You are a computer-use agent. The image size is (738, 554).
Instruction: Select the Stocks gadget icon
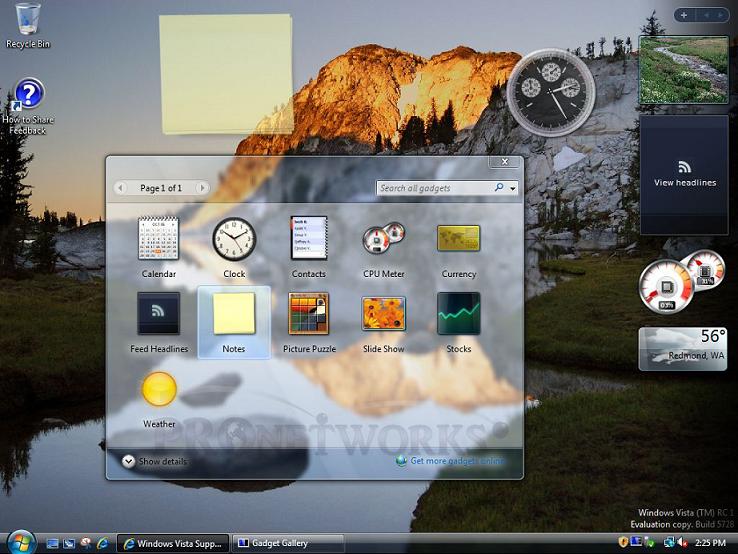click(x=458, y=314)
